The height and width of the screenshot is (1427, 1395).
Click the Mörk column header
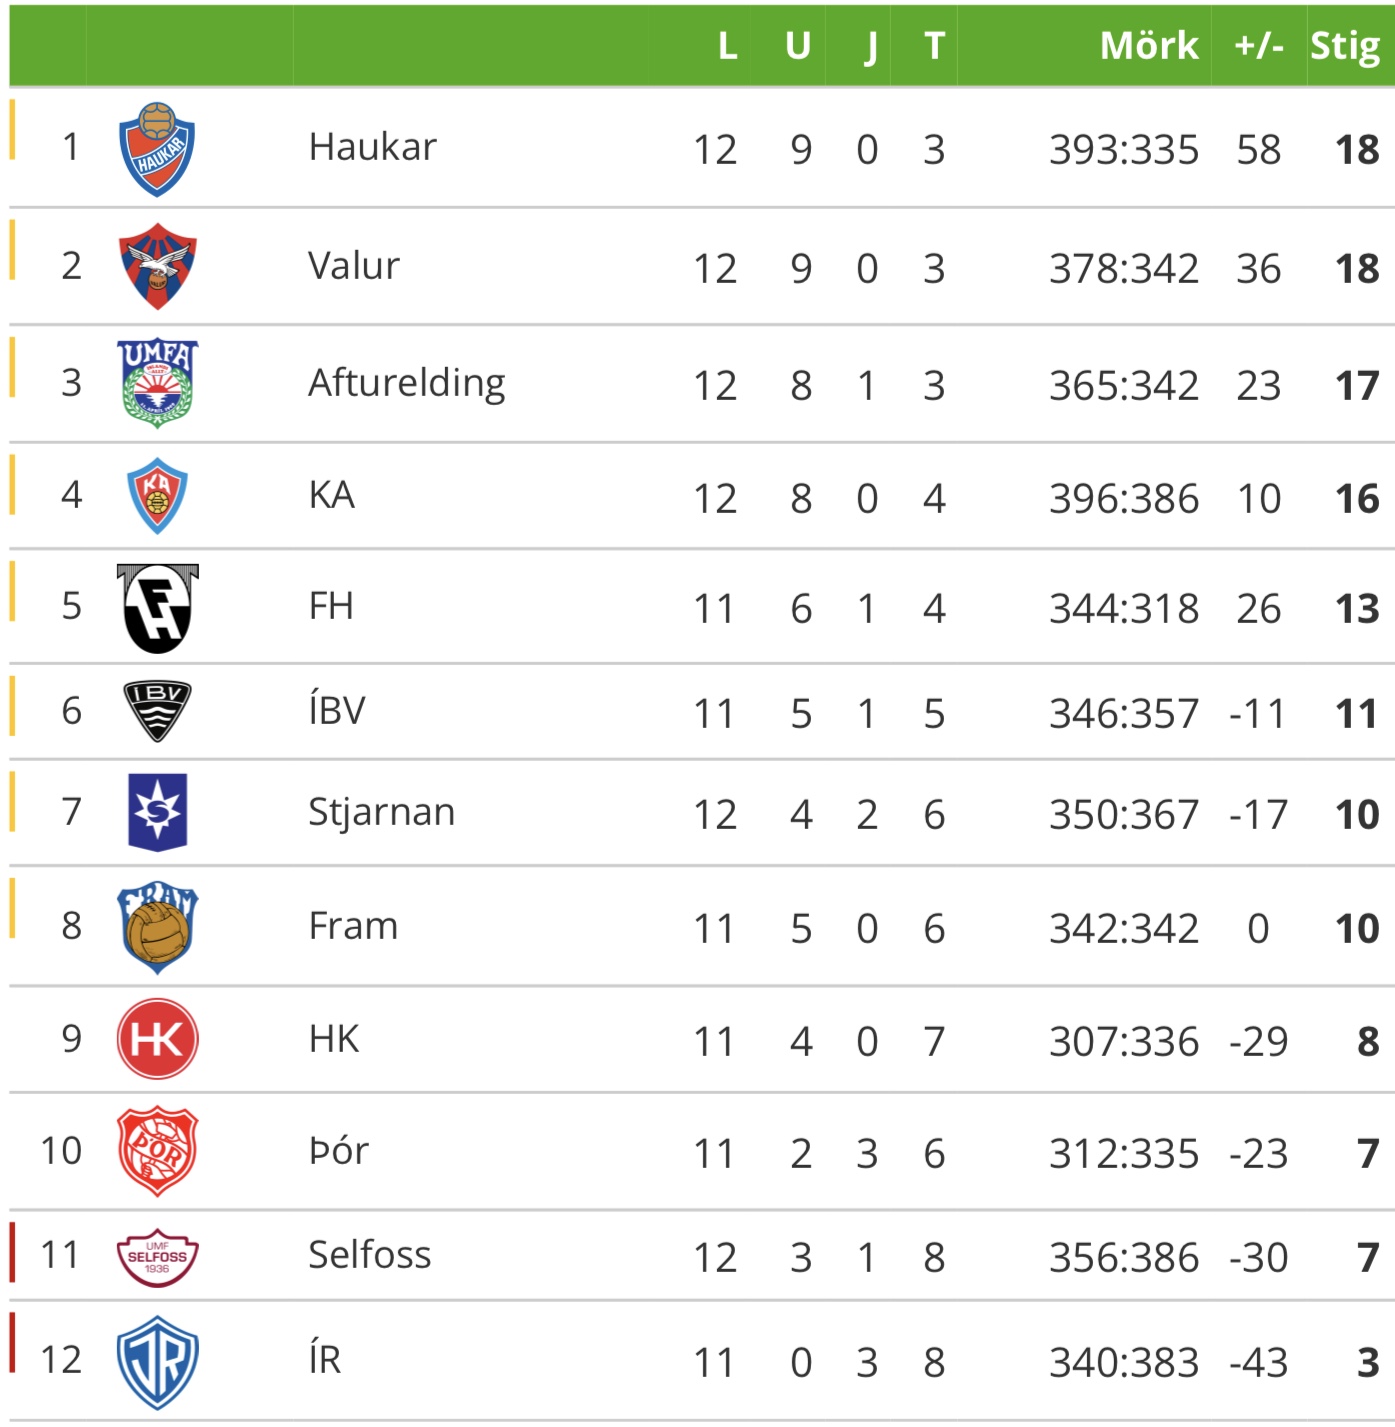(1148, 46)
